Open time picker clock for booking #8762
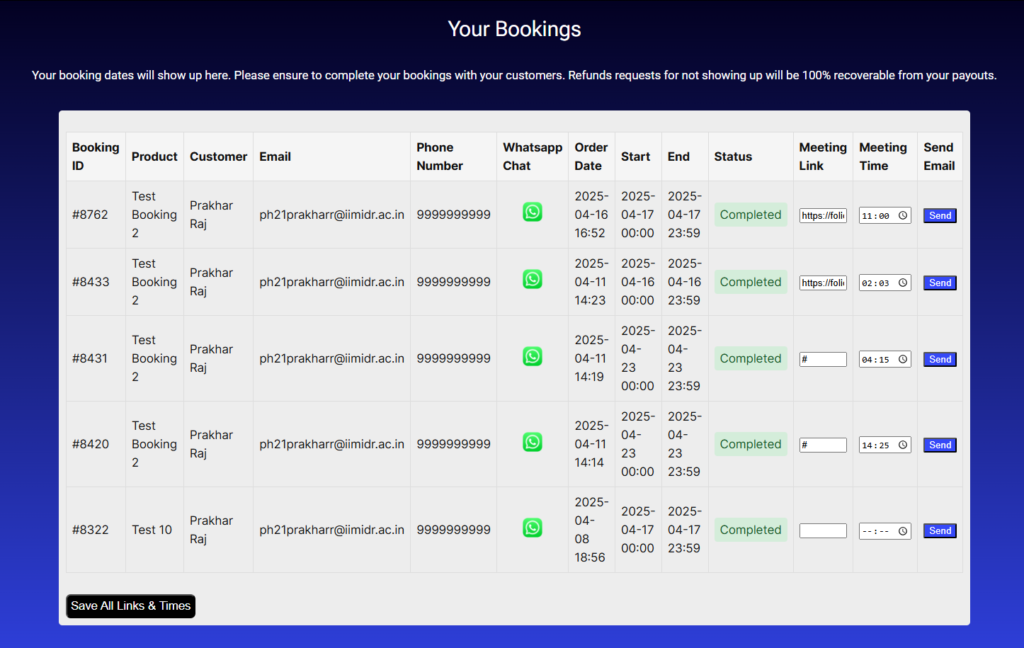Image resolution: width=1024 pixels, height=648 pixels. point(903,216)
